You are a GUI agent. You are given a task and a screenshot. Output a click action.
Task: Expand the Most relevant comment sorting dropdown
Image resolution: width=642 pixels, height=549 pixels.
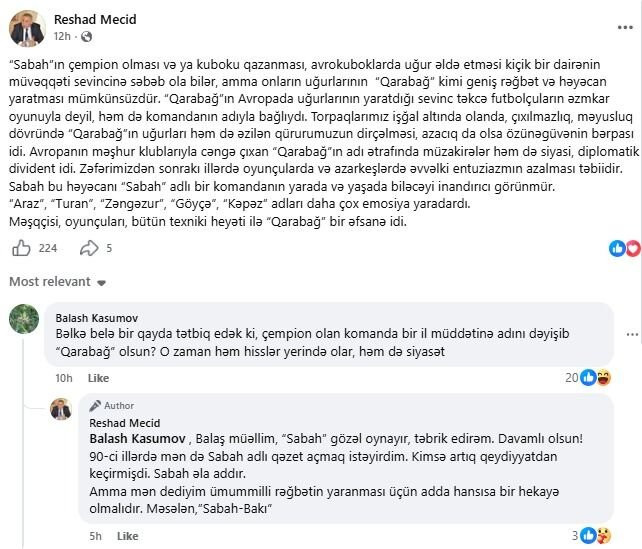pos(56,282)
